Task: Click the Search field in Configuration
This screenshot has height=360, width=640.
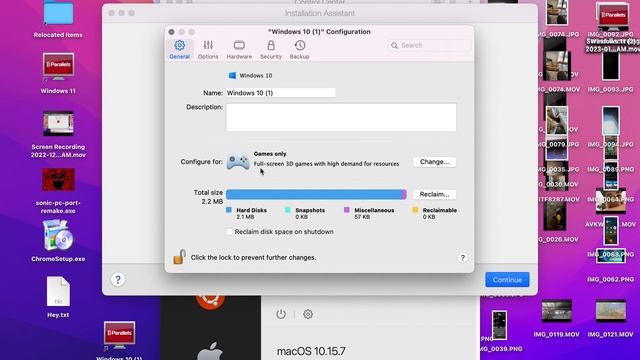Action: point(429,45)
